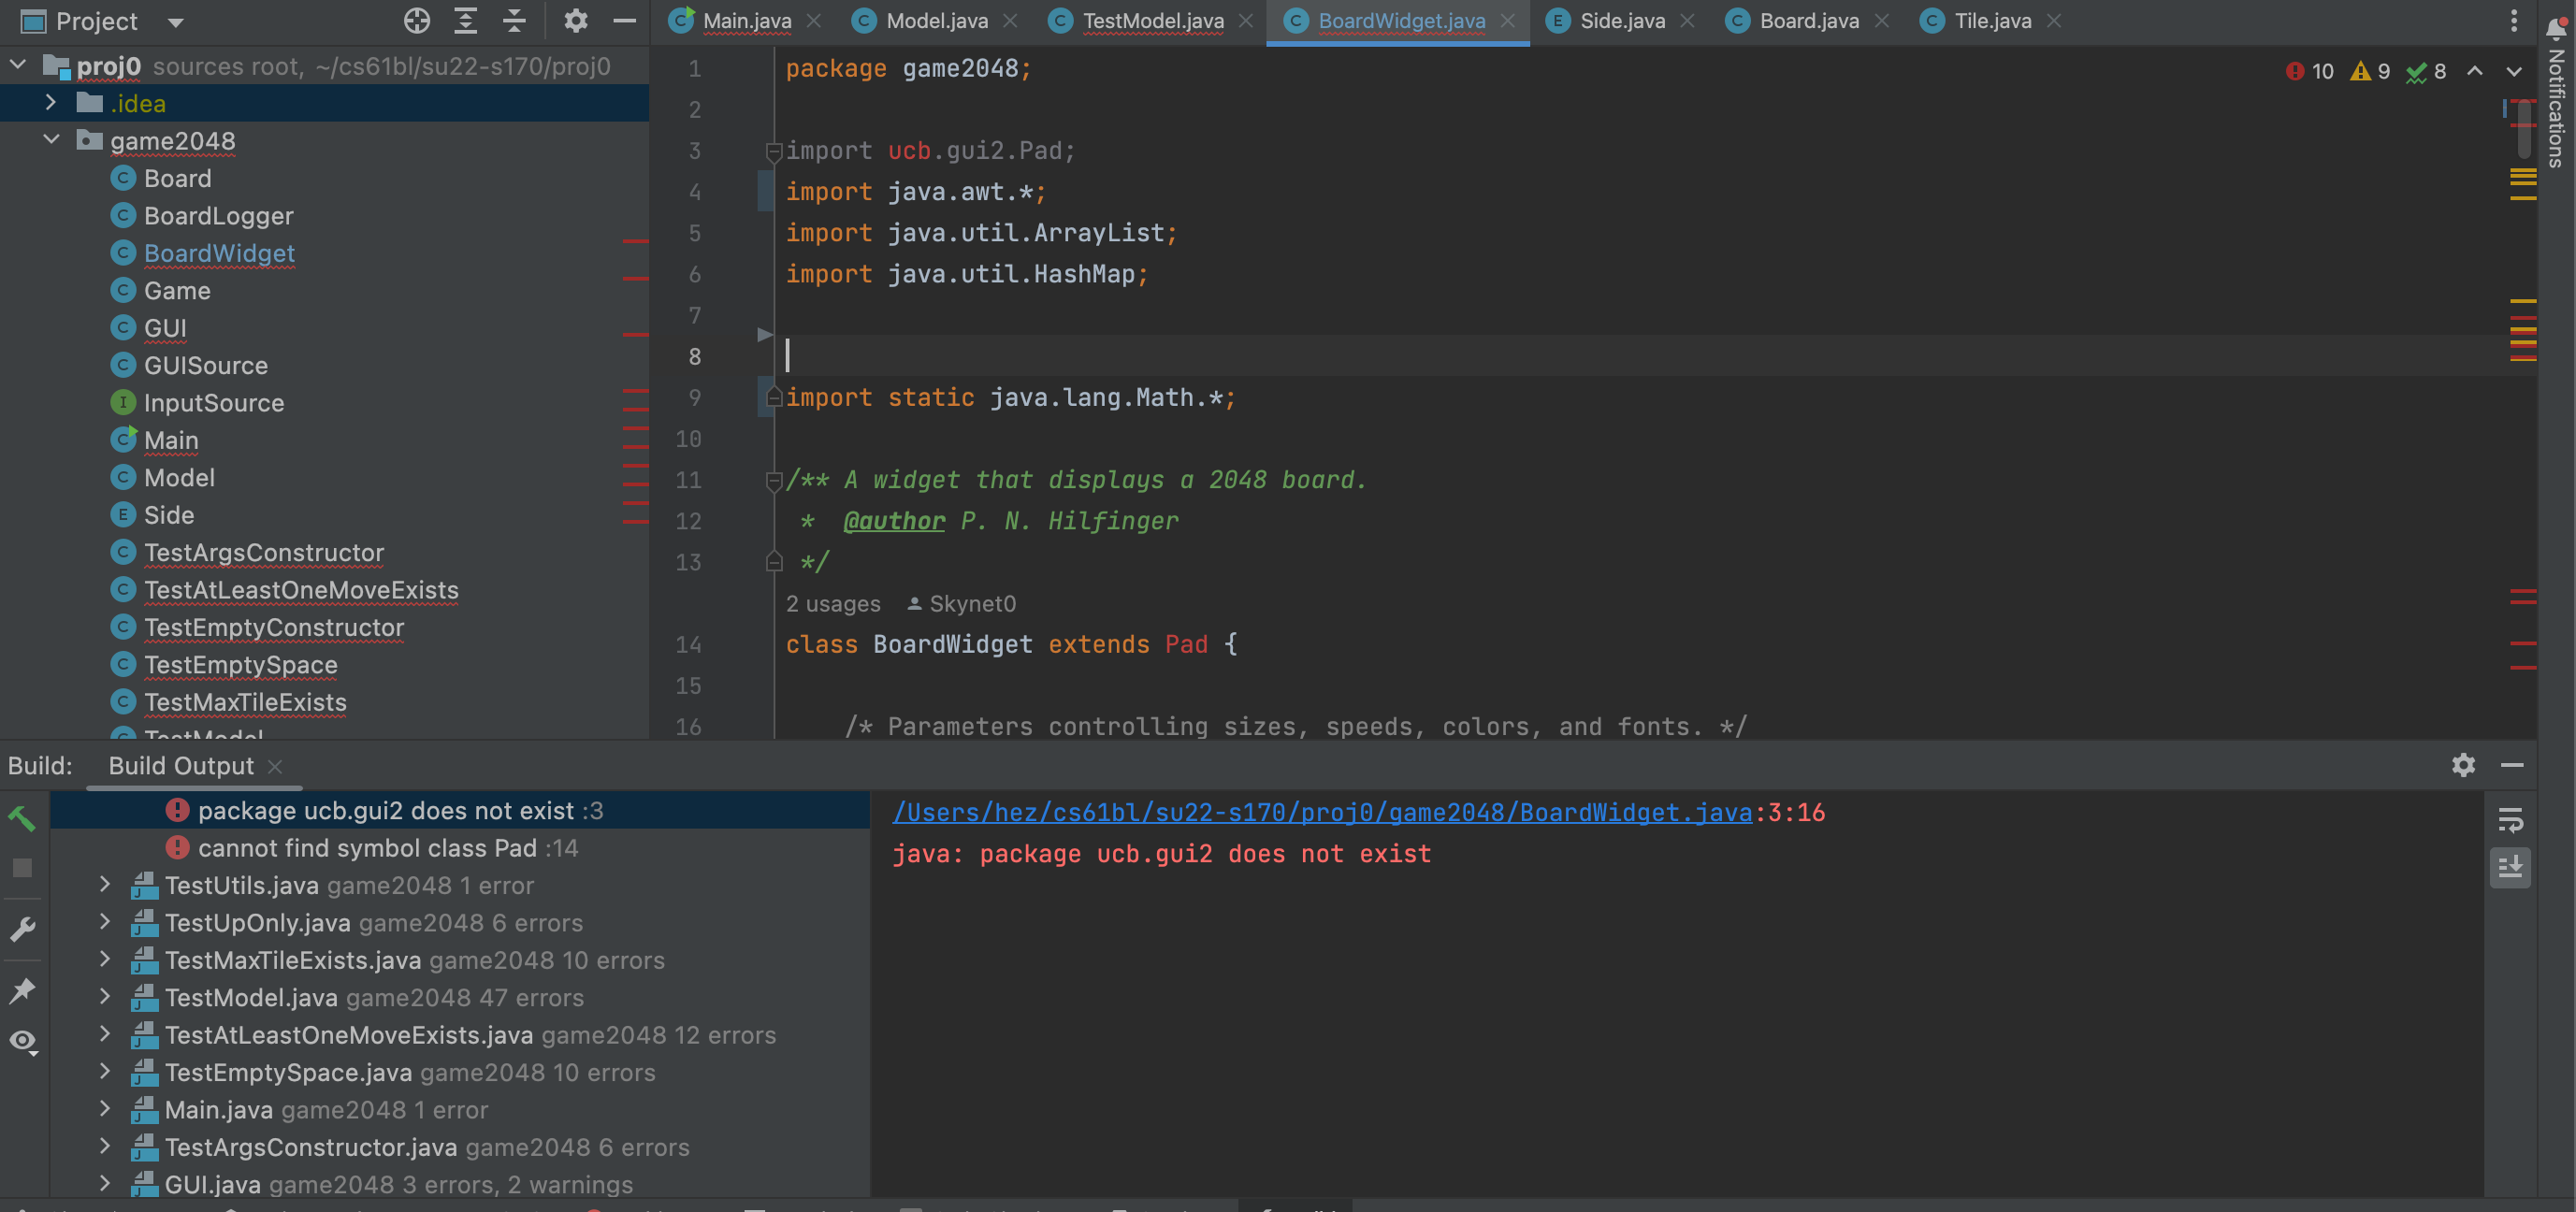Click the red error stripe marker in the editor scrollbar
The width and height of the screenshot is (2576, 1212).
coord(2522,596)
